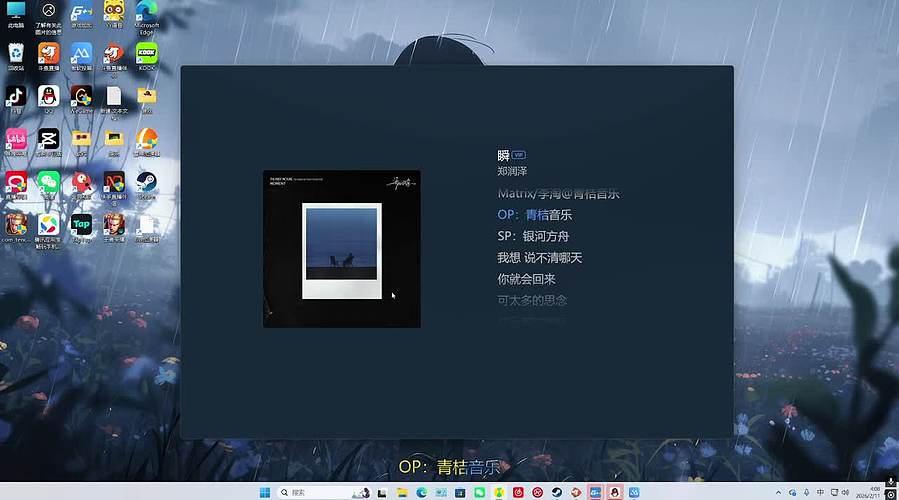Launch the yellow YY raccoon desktop shortcut
The width and height of the screenshot is (899, 500).
pyautogui.click(x=114, y=15)
